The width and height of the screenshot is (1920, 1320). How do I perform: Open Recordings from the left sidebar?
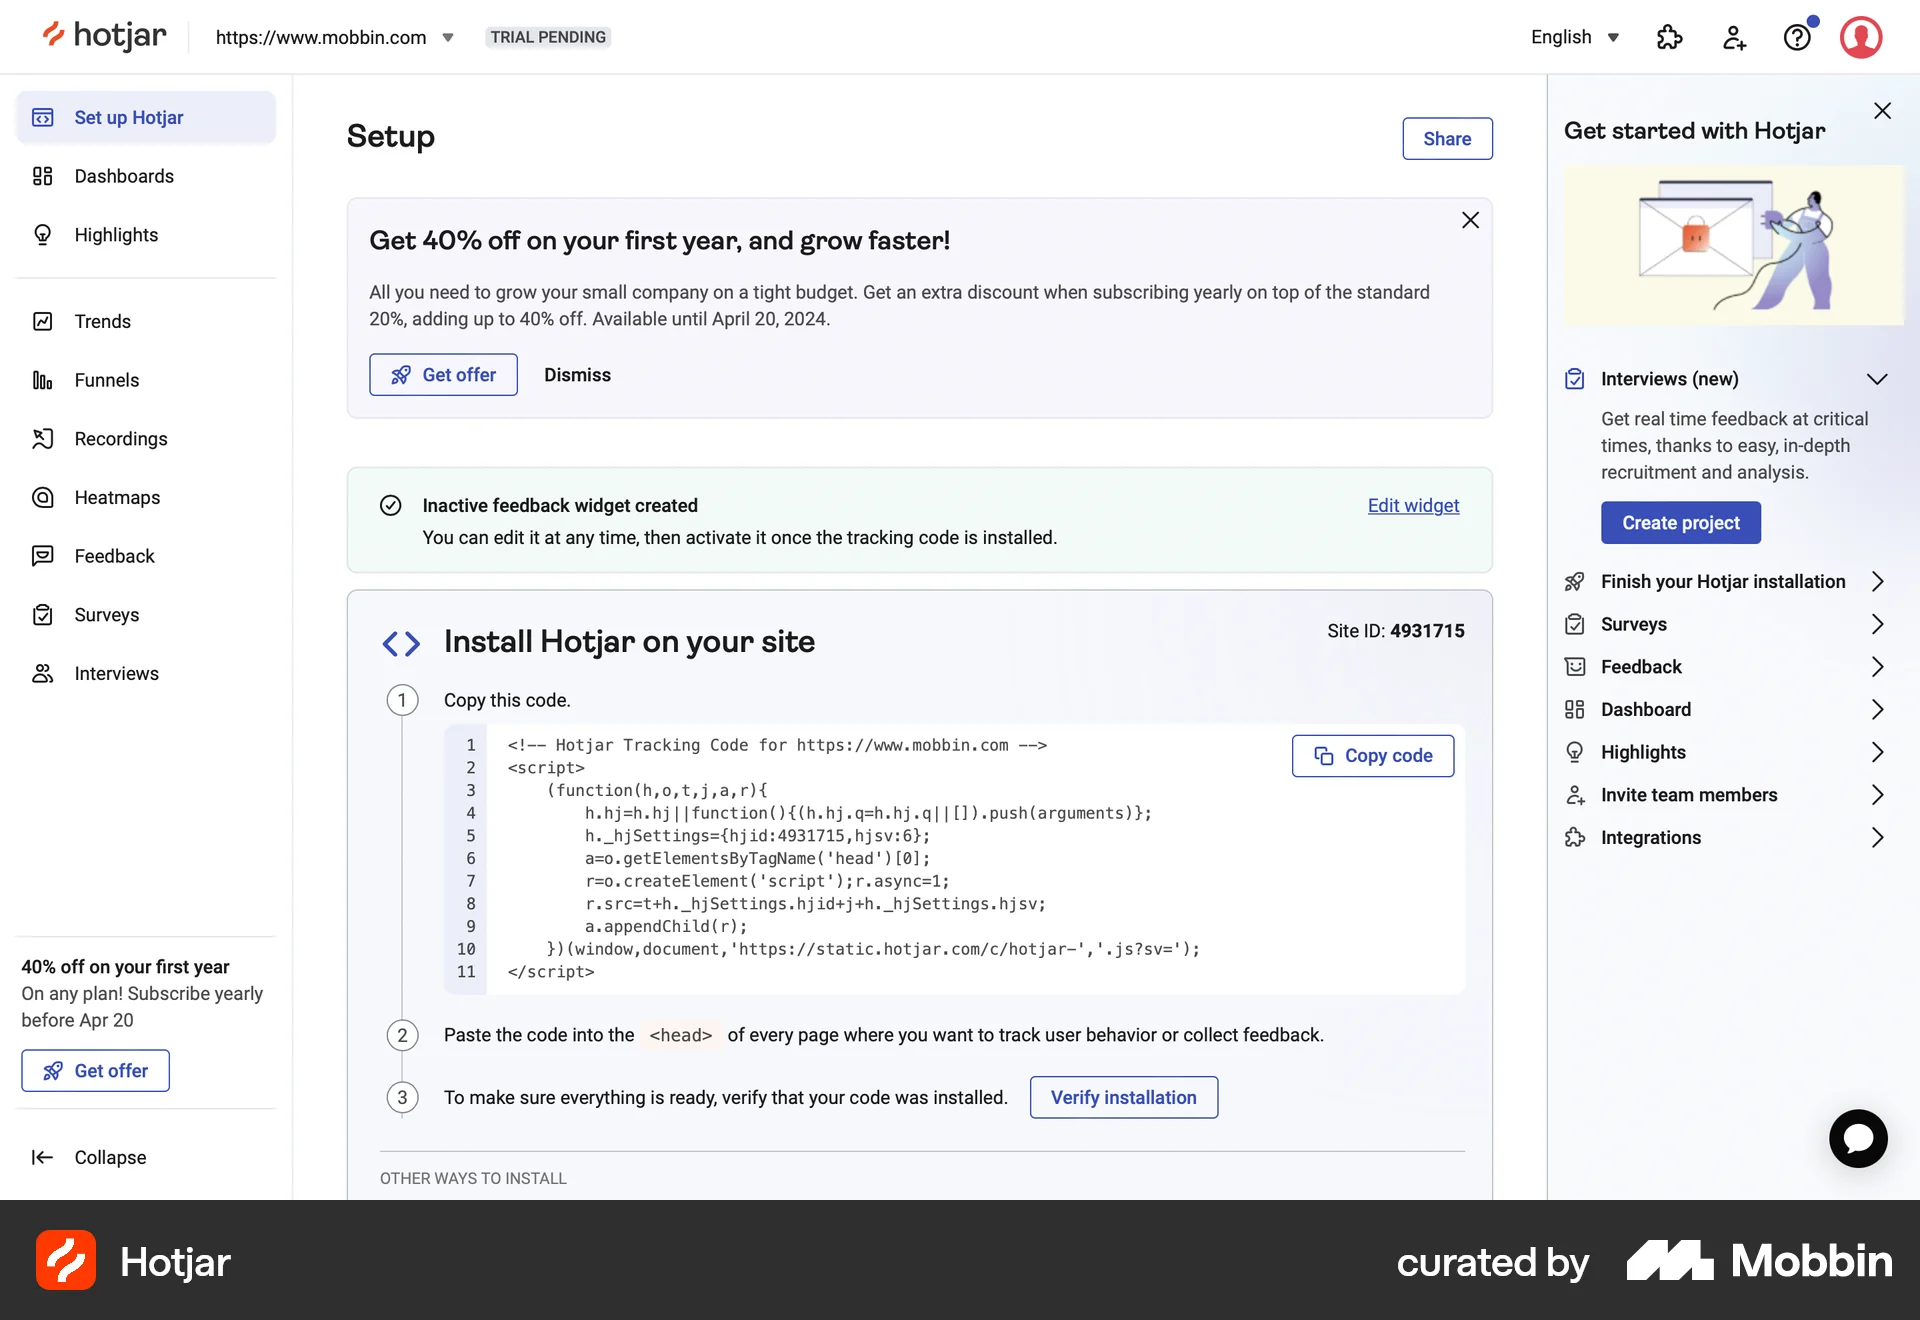click(x=121, y=439)
